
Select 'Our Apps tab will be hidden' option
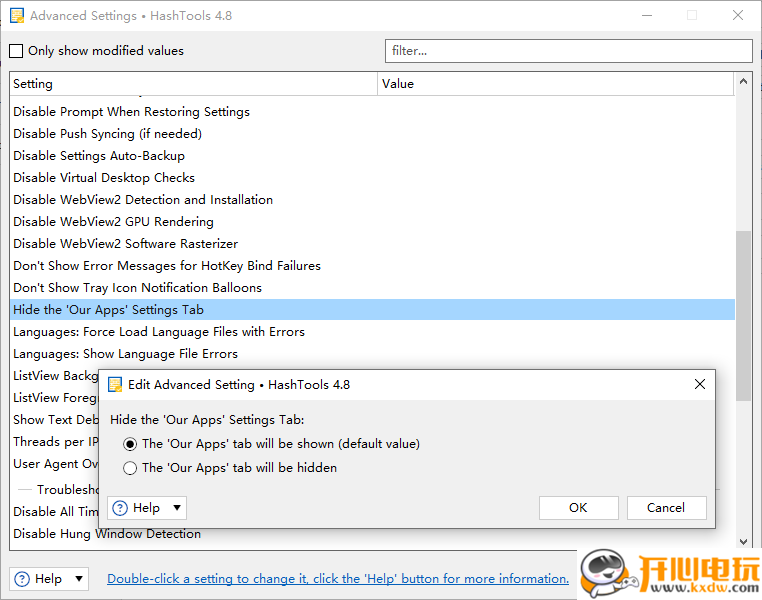pos(130,468)
